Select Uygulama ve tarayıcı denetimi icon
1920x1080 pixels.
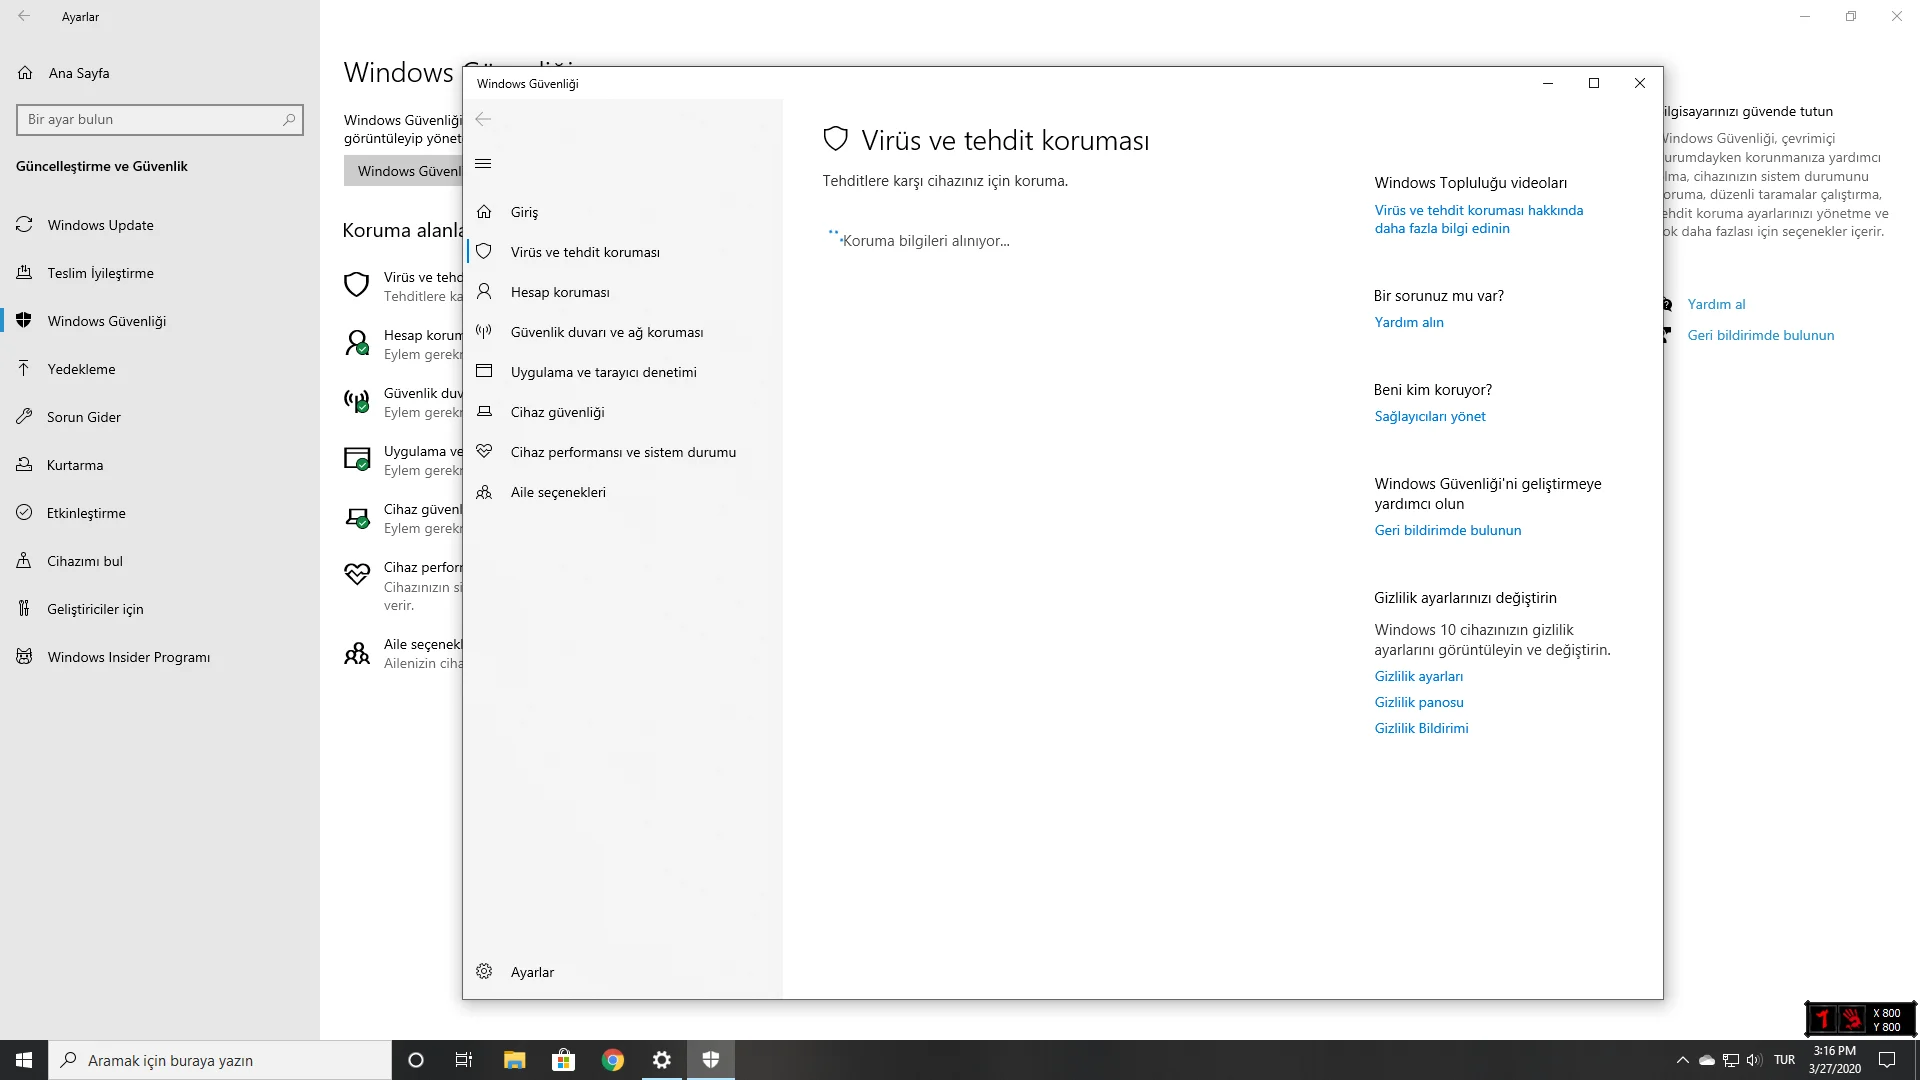[x=484, y=371]
